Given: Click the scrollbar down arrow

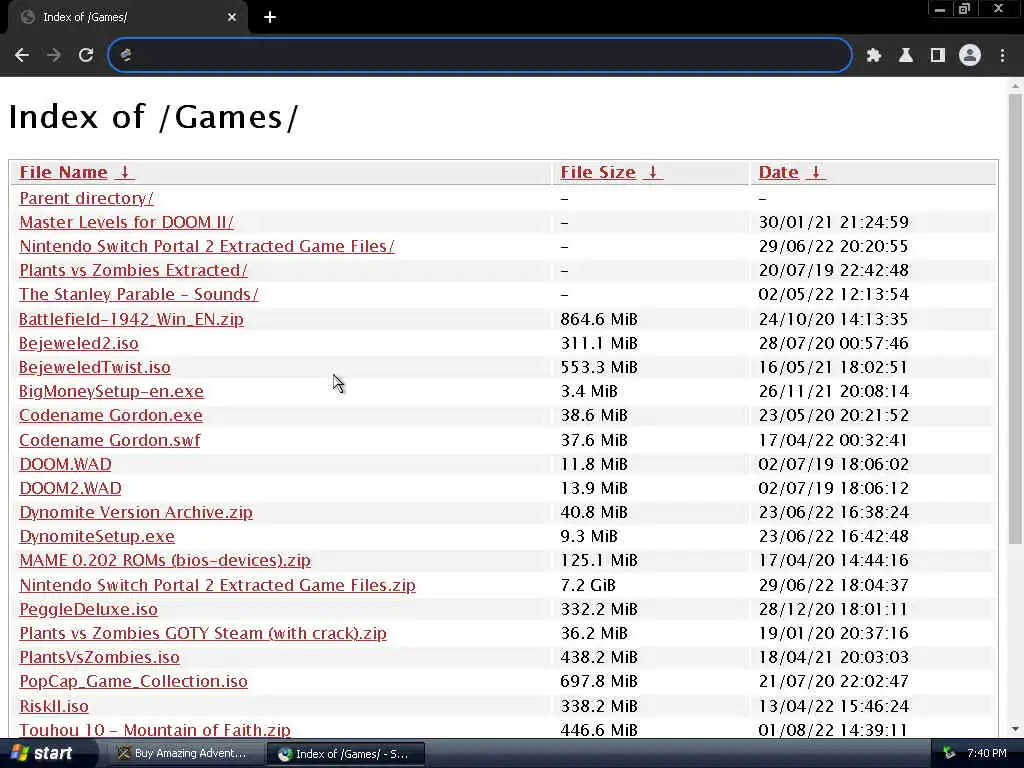Looking at the screenshot, I should click(1015, 729).
